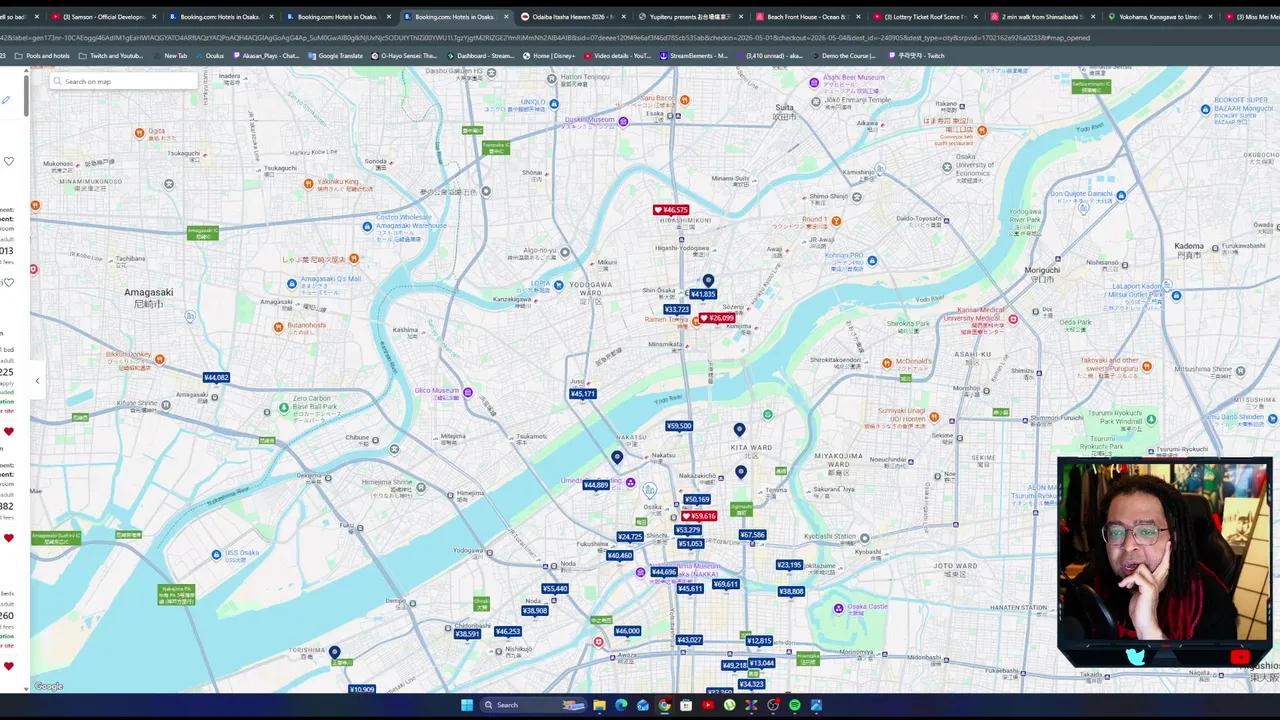Select the ¥44,082 hotel price marker

coord(216,378)
